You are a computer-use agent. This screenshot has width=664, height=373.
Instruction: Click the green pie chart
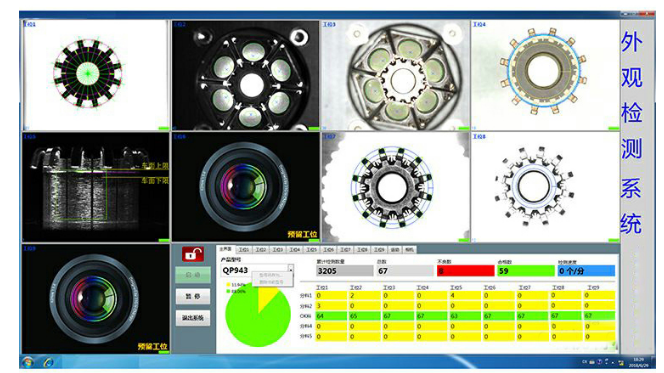point(258,316)
